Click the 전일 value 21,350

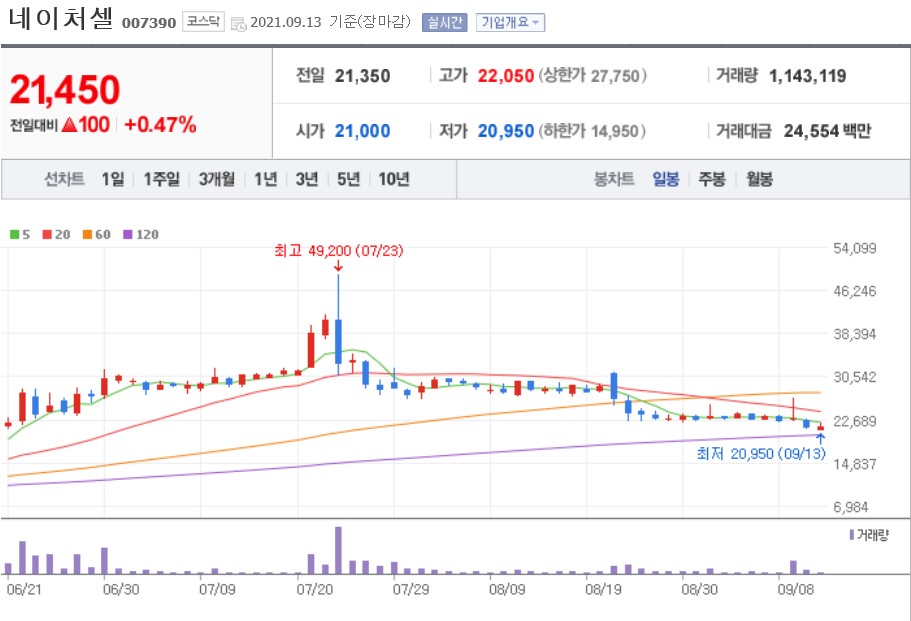coord(362,76)
